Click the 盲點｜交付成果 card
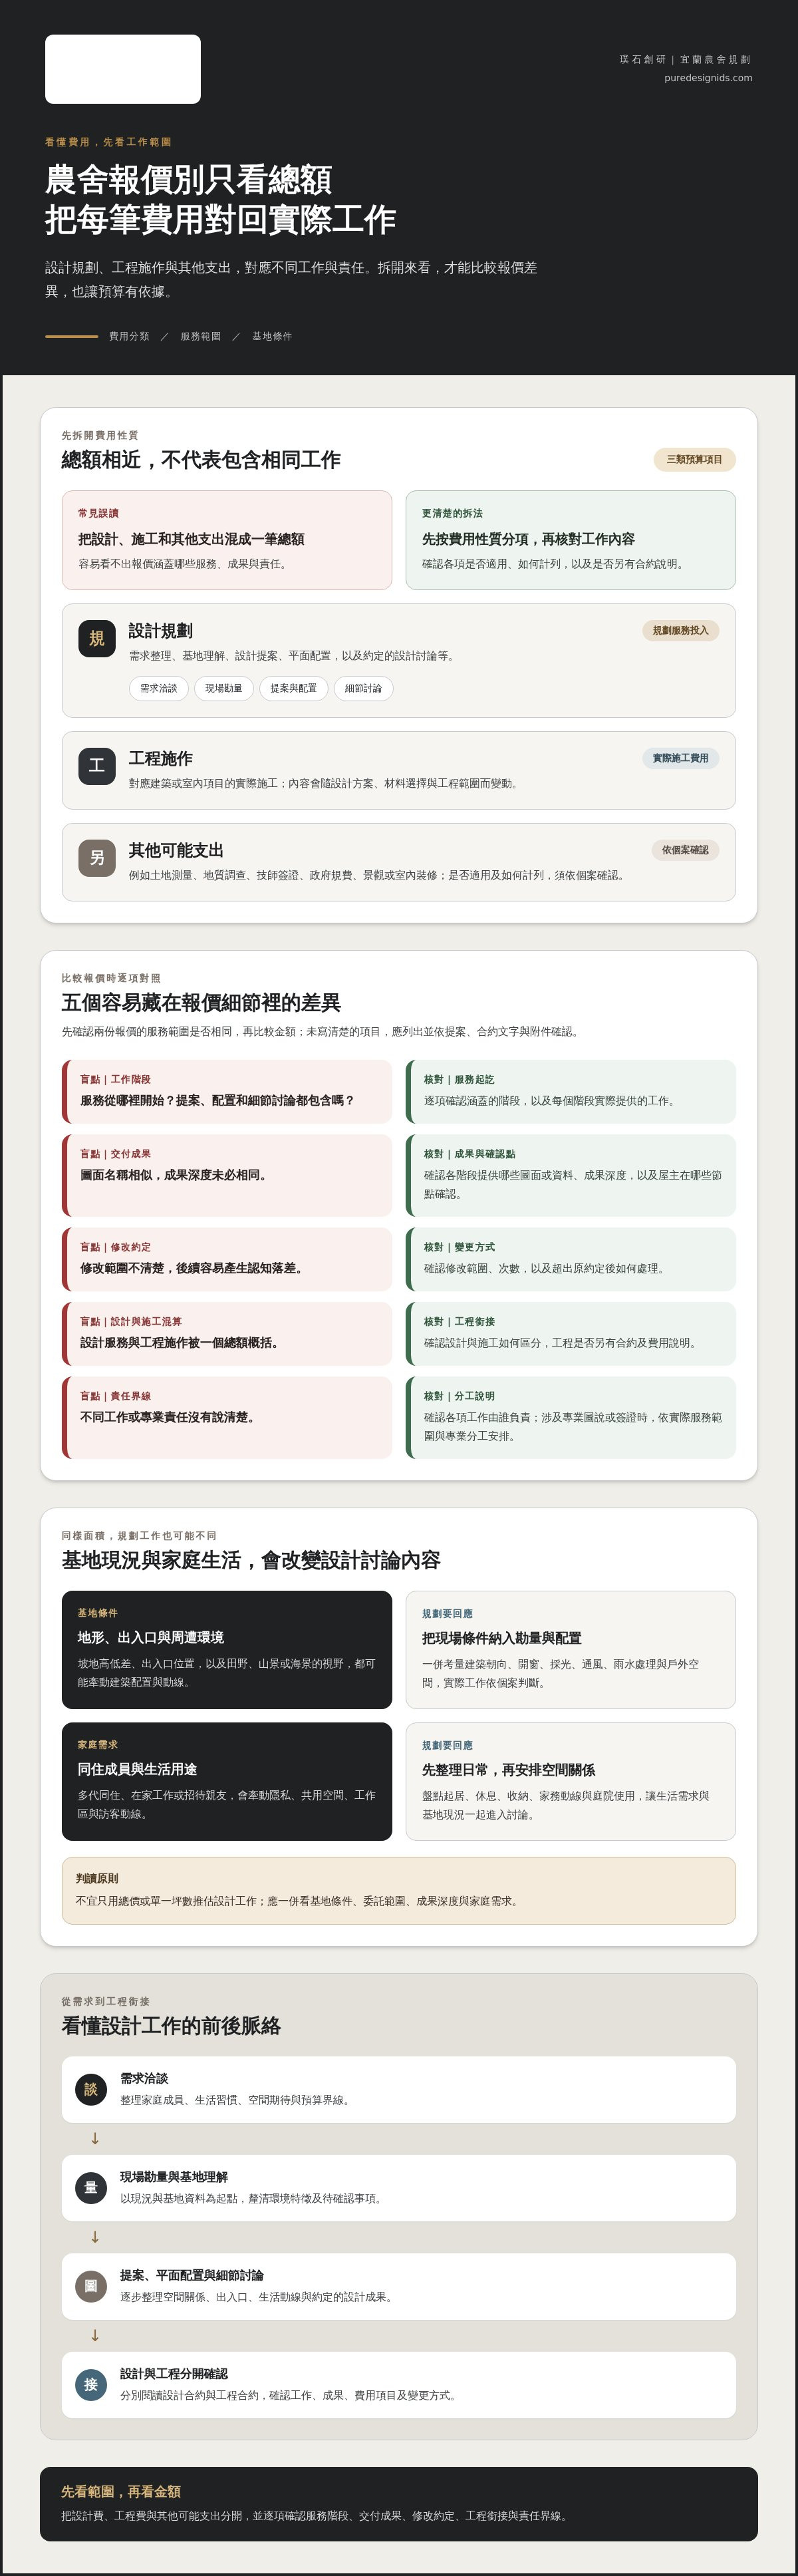The height and width of the screenshot is (2576, 798). pyautogui.click(x=227, y=1175)
